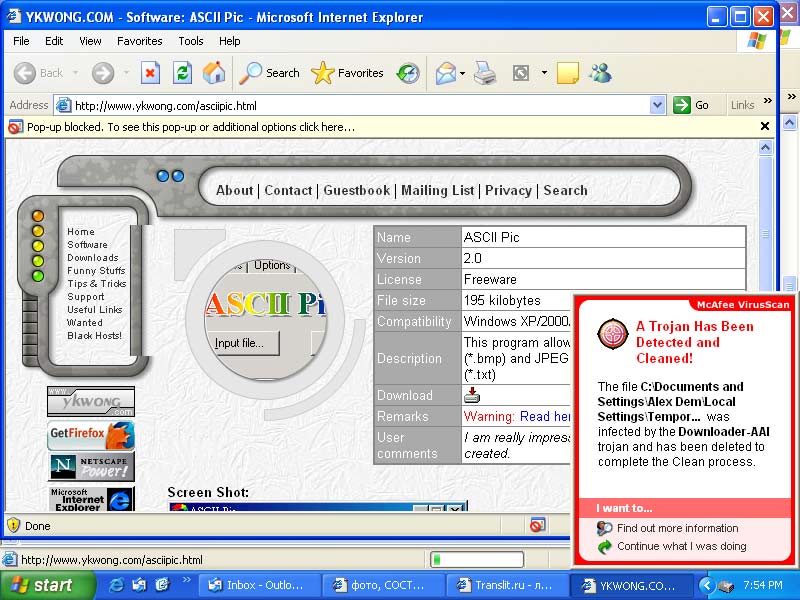Open the Guestbook link
The width and height of the screenshot is (800, 600).
pyautogui.click(x=357, y=190)
